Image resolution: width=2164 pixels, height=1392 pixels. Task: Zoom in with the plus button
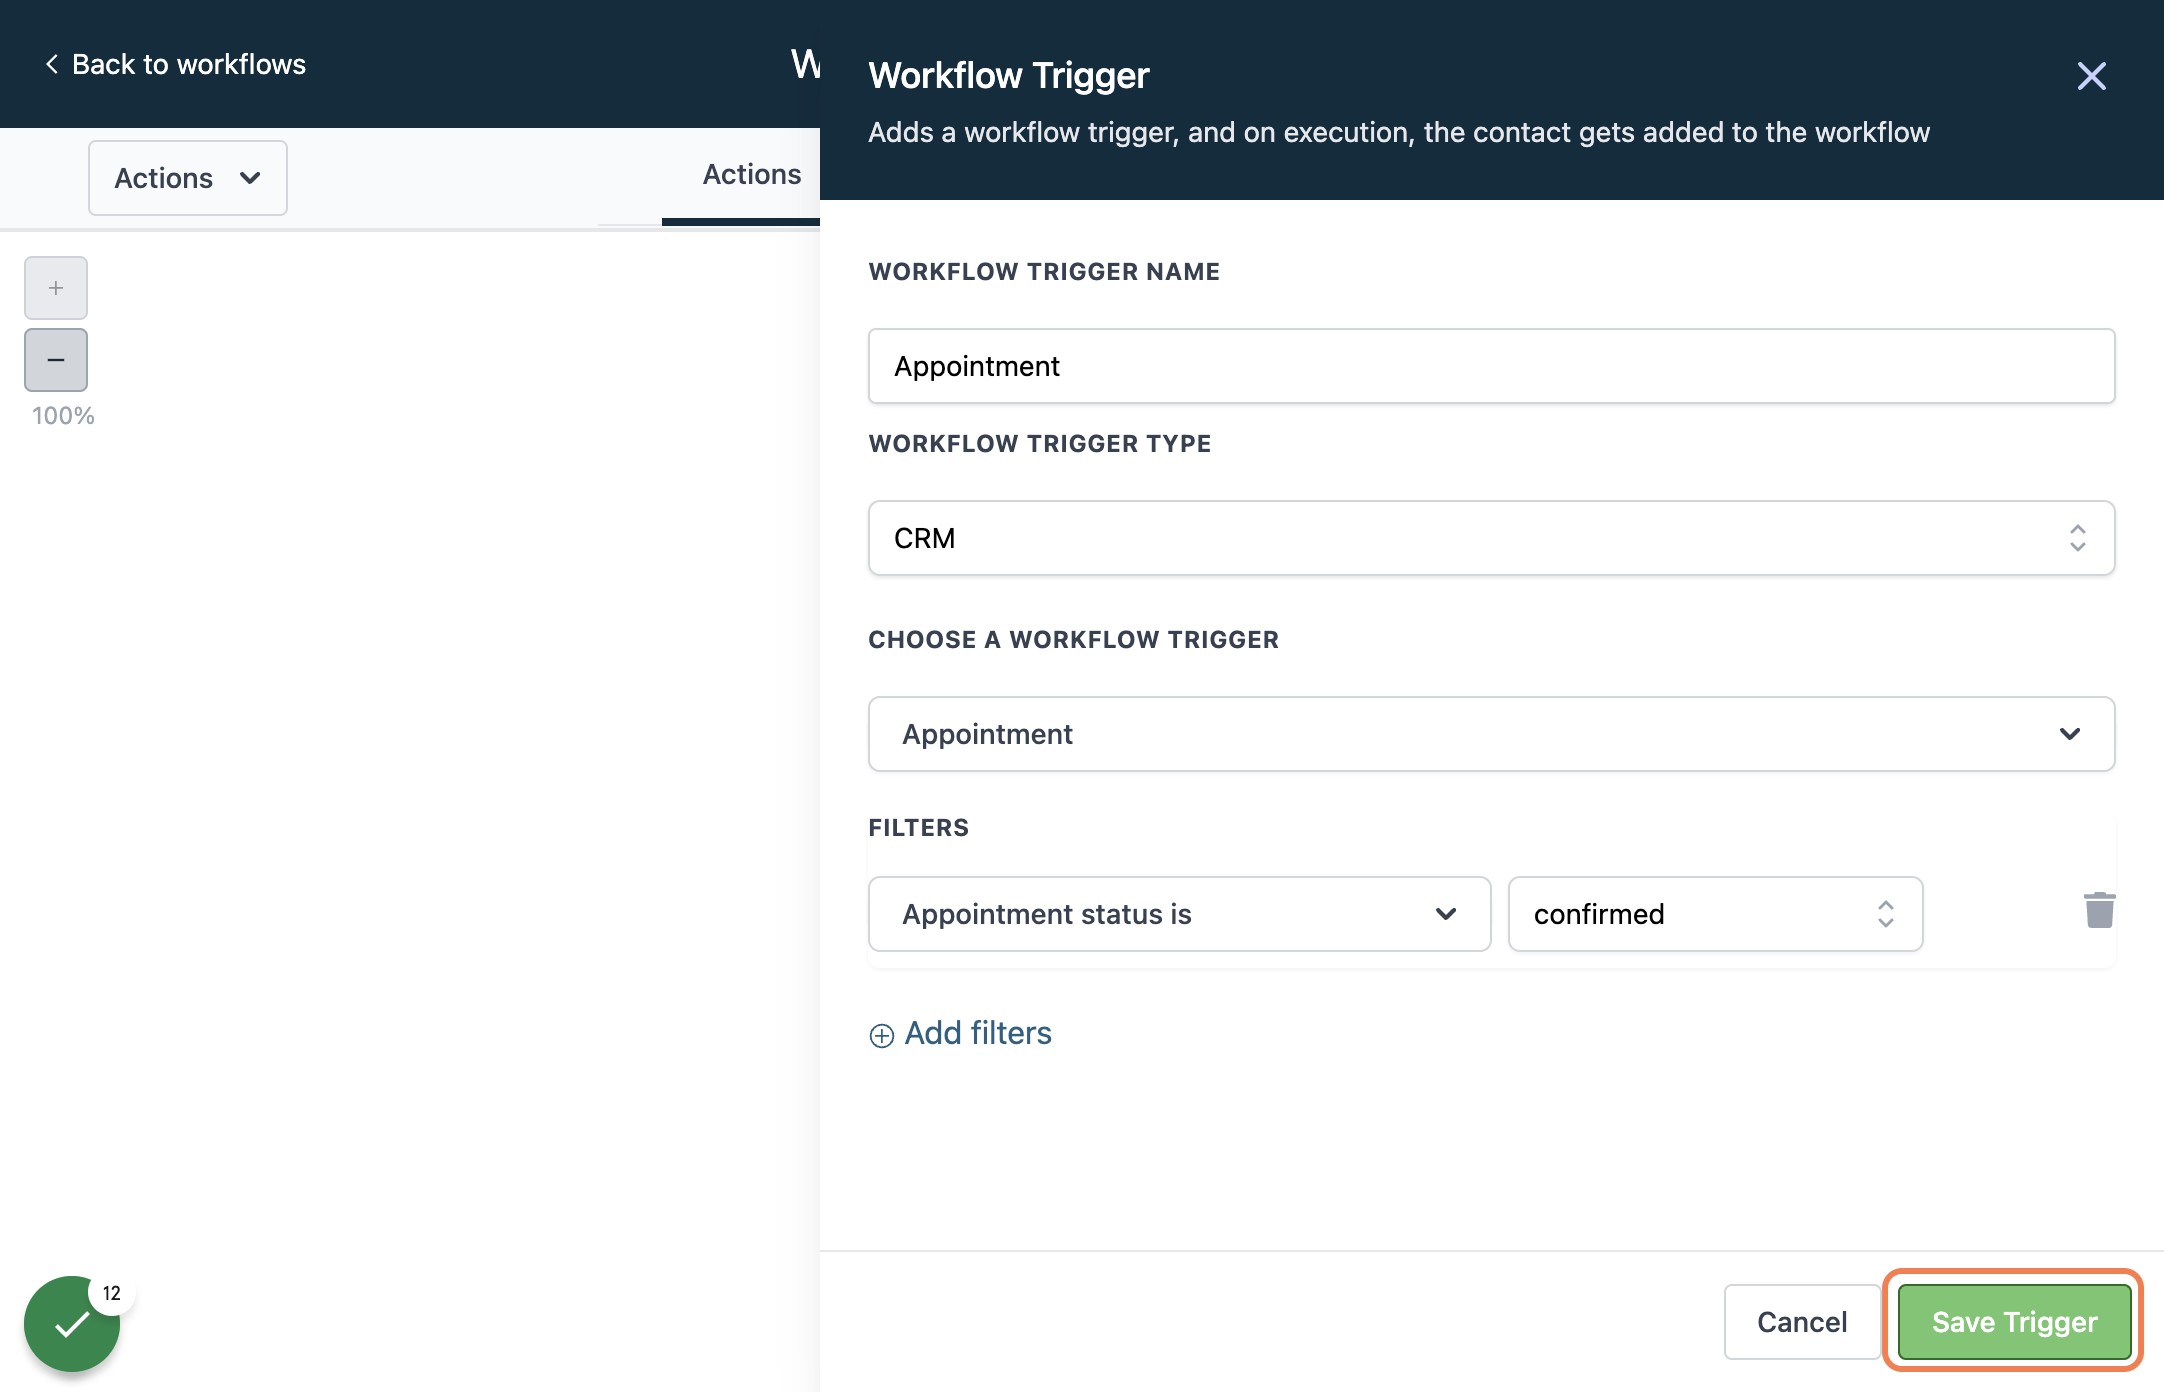pyautogui.click(x=56, y=288)
